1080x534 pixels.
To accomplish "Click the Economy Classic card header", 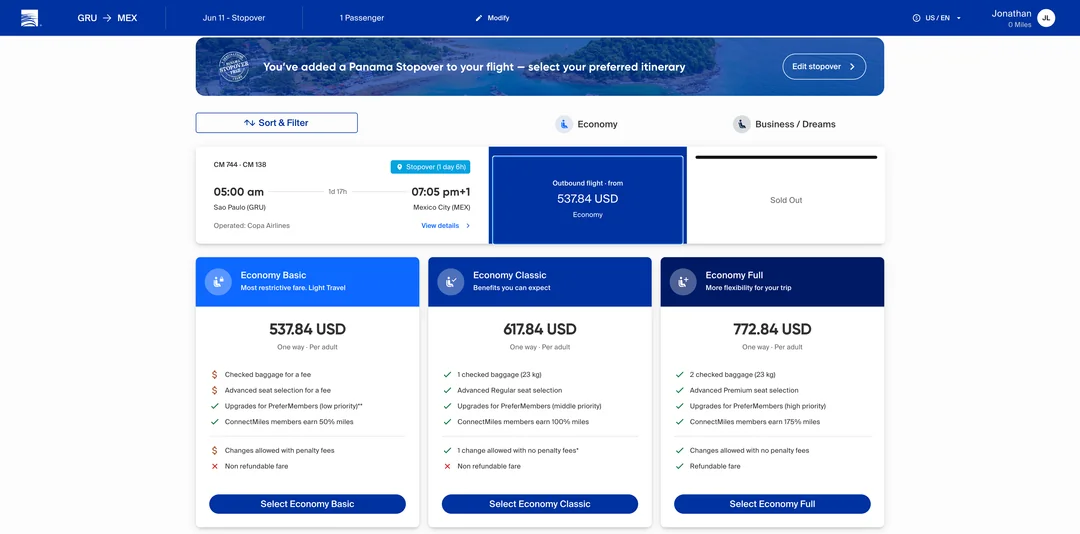I will click(539, 282).
